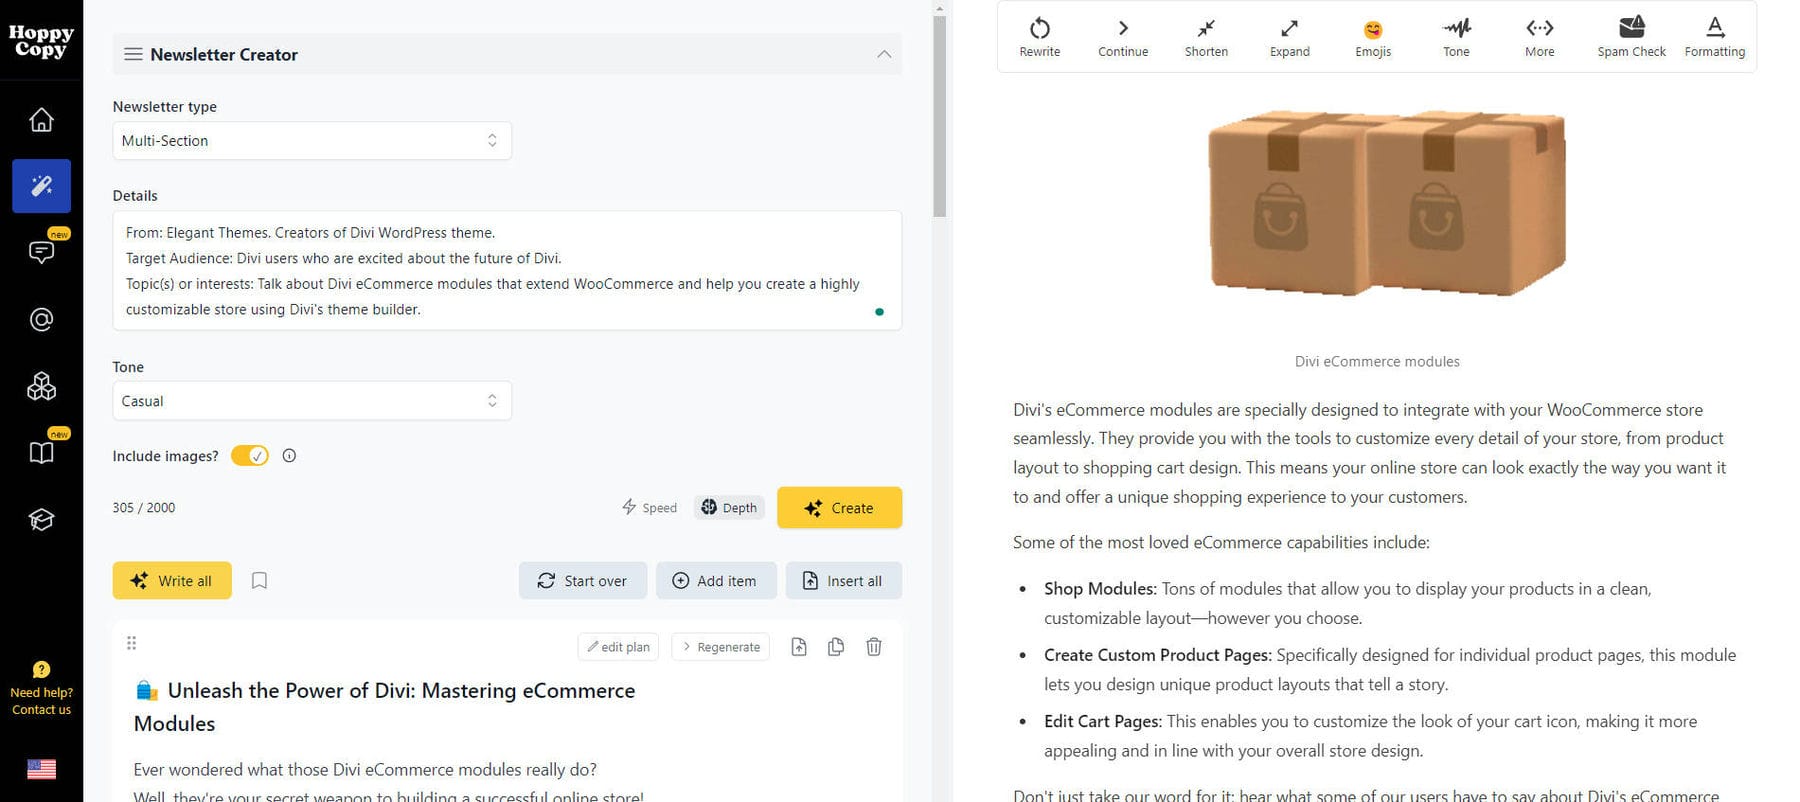
Task: Open the More toolbar menu
Action: (1540, 37)
